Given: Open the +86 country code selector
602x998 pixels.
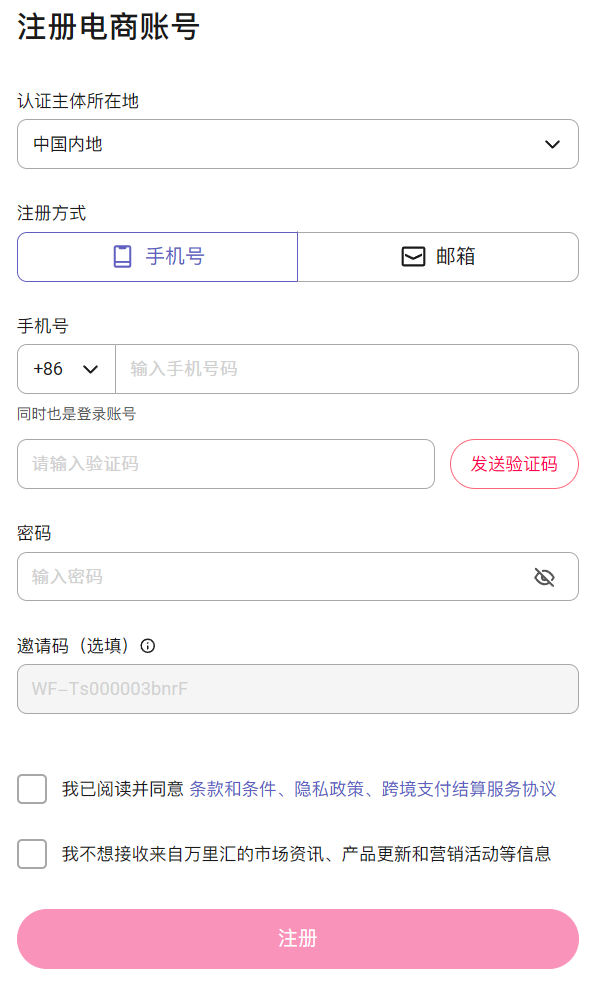Looking at the screenshot, I should [x=66, y=369].
